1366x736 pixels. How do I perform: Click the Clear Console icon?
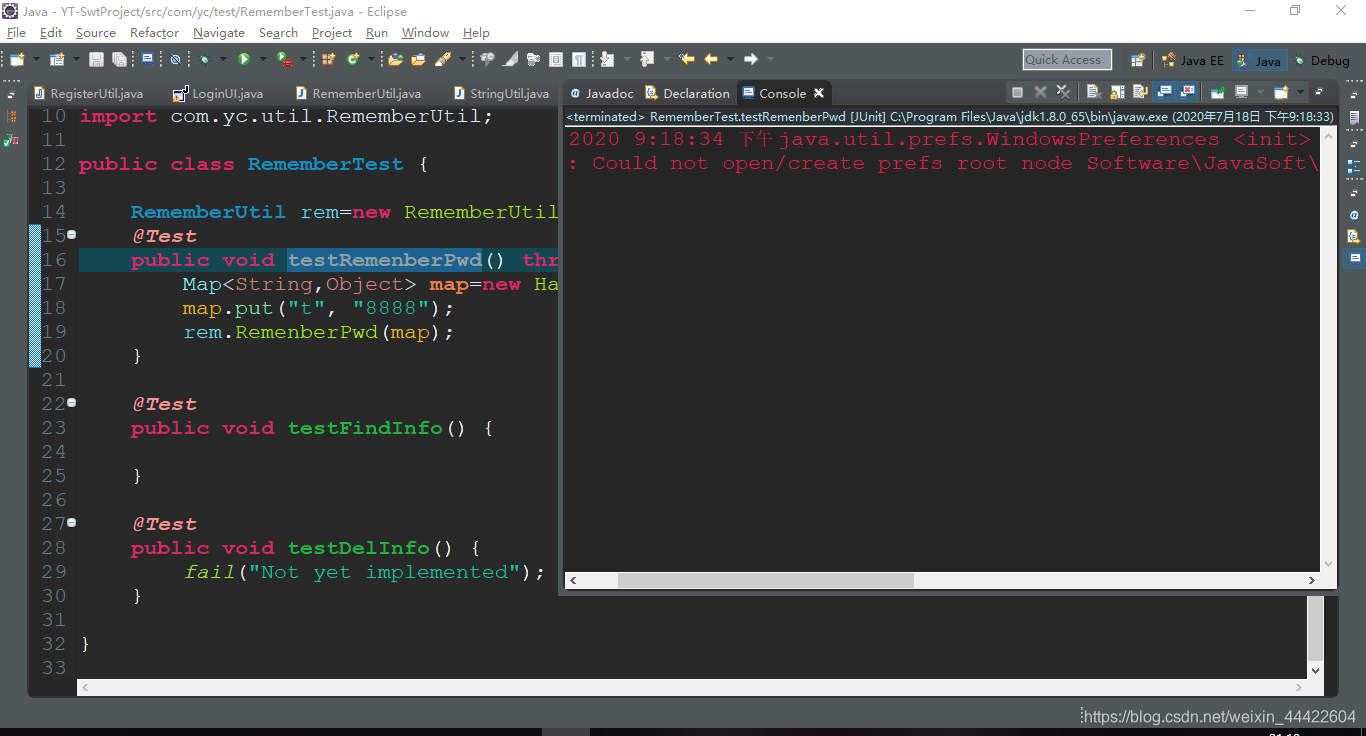tap(1093, 92)
